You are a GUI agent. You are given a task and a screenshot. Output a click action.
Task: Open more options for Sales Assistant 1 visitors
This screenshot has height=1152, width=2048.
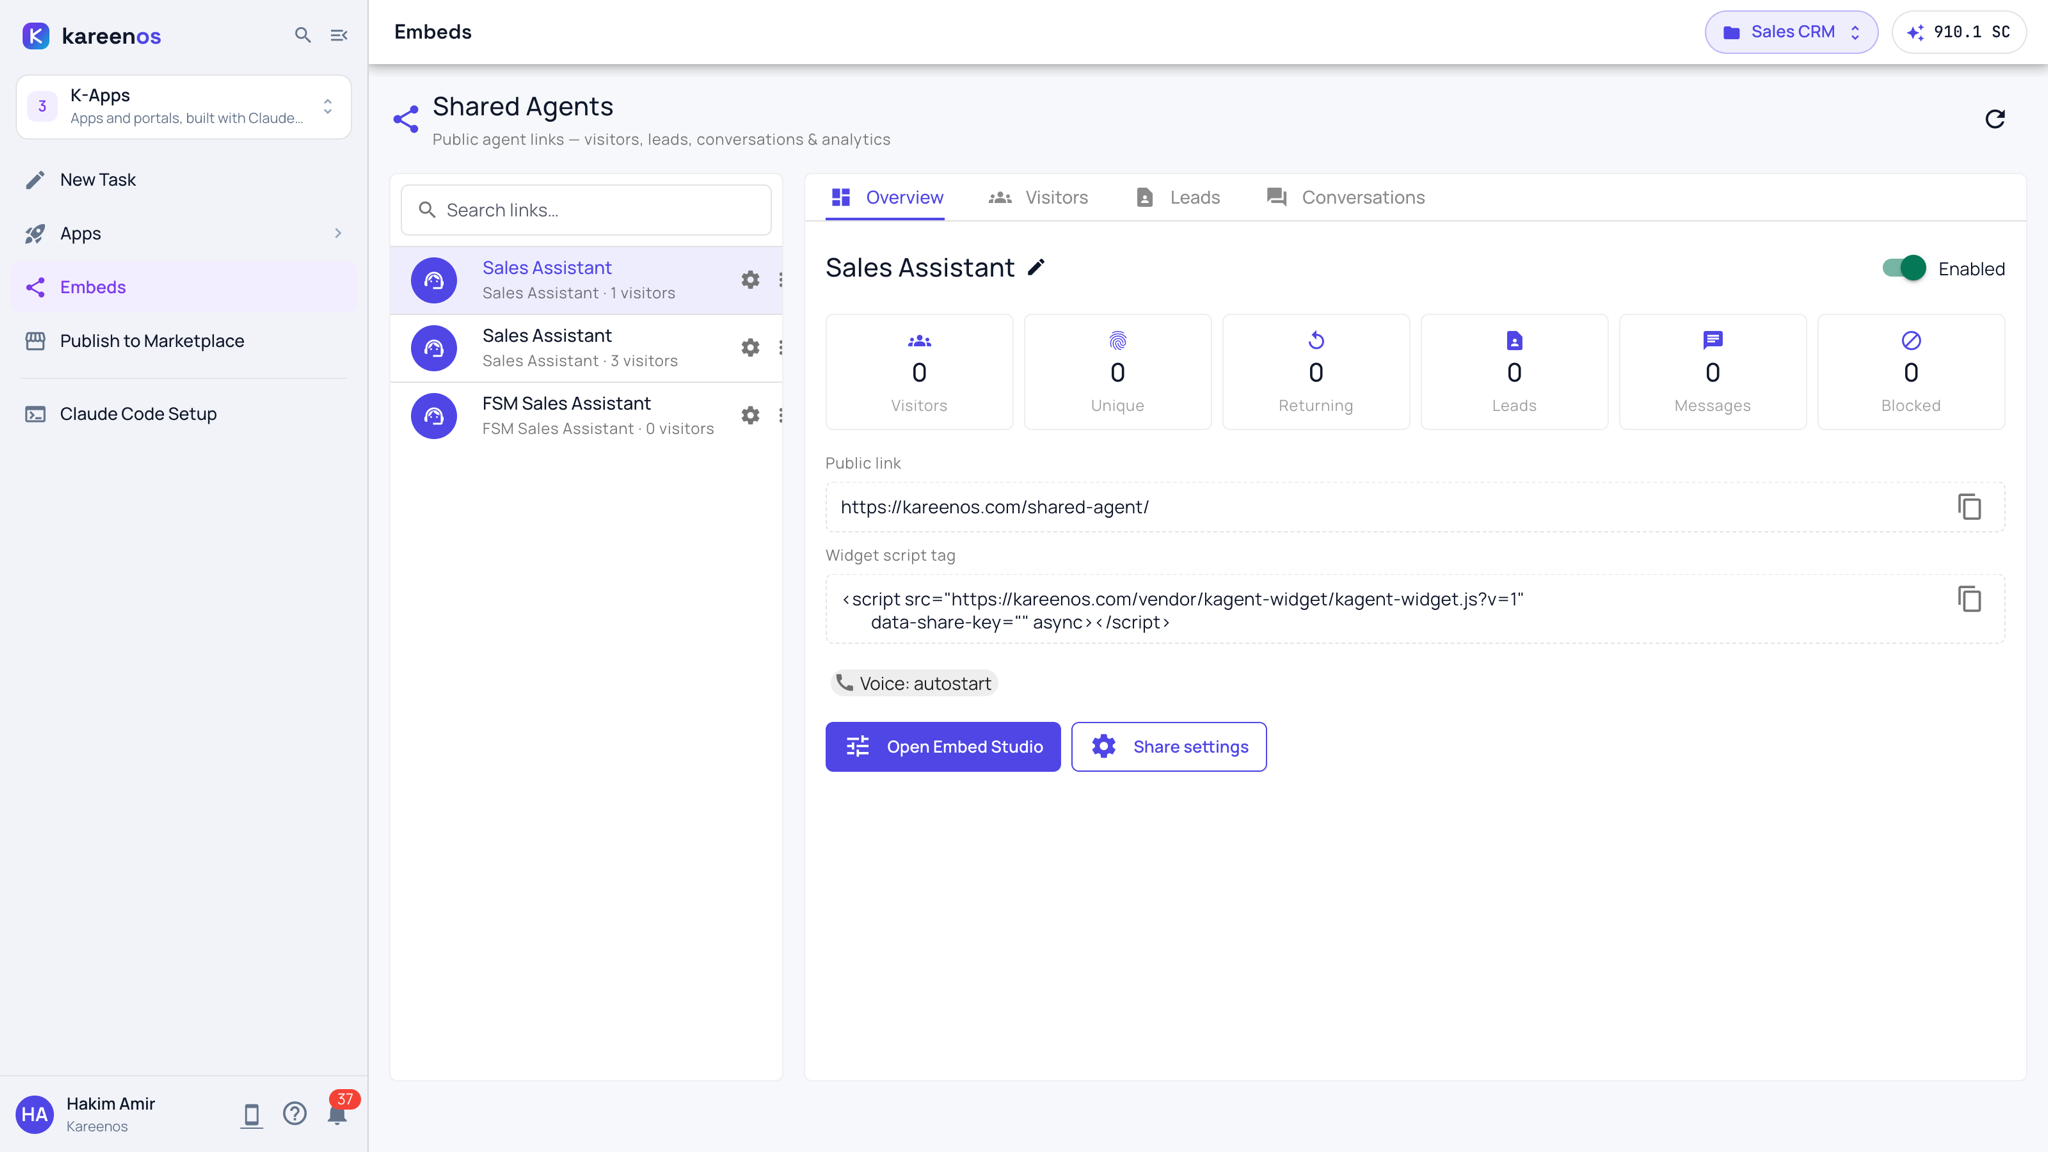(780, 280)
